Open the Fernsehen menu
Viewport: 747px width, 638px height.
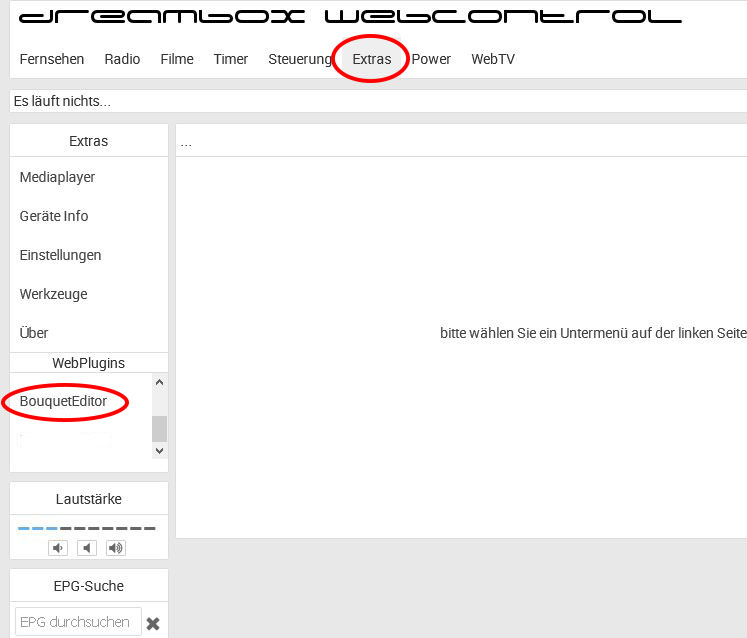click(x=52, y=59)
